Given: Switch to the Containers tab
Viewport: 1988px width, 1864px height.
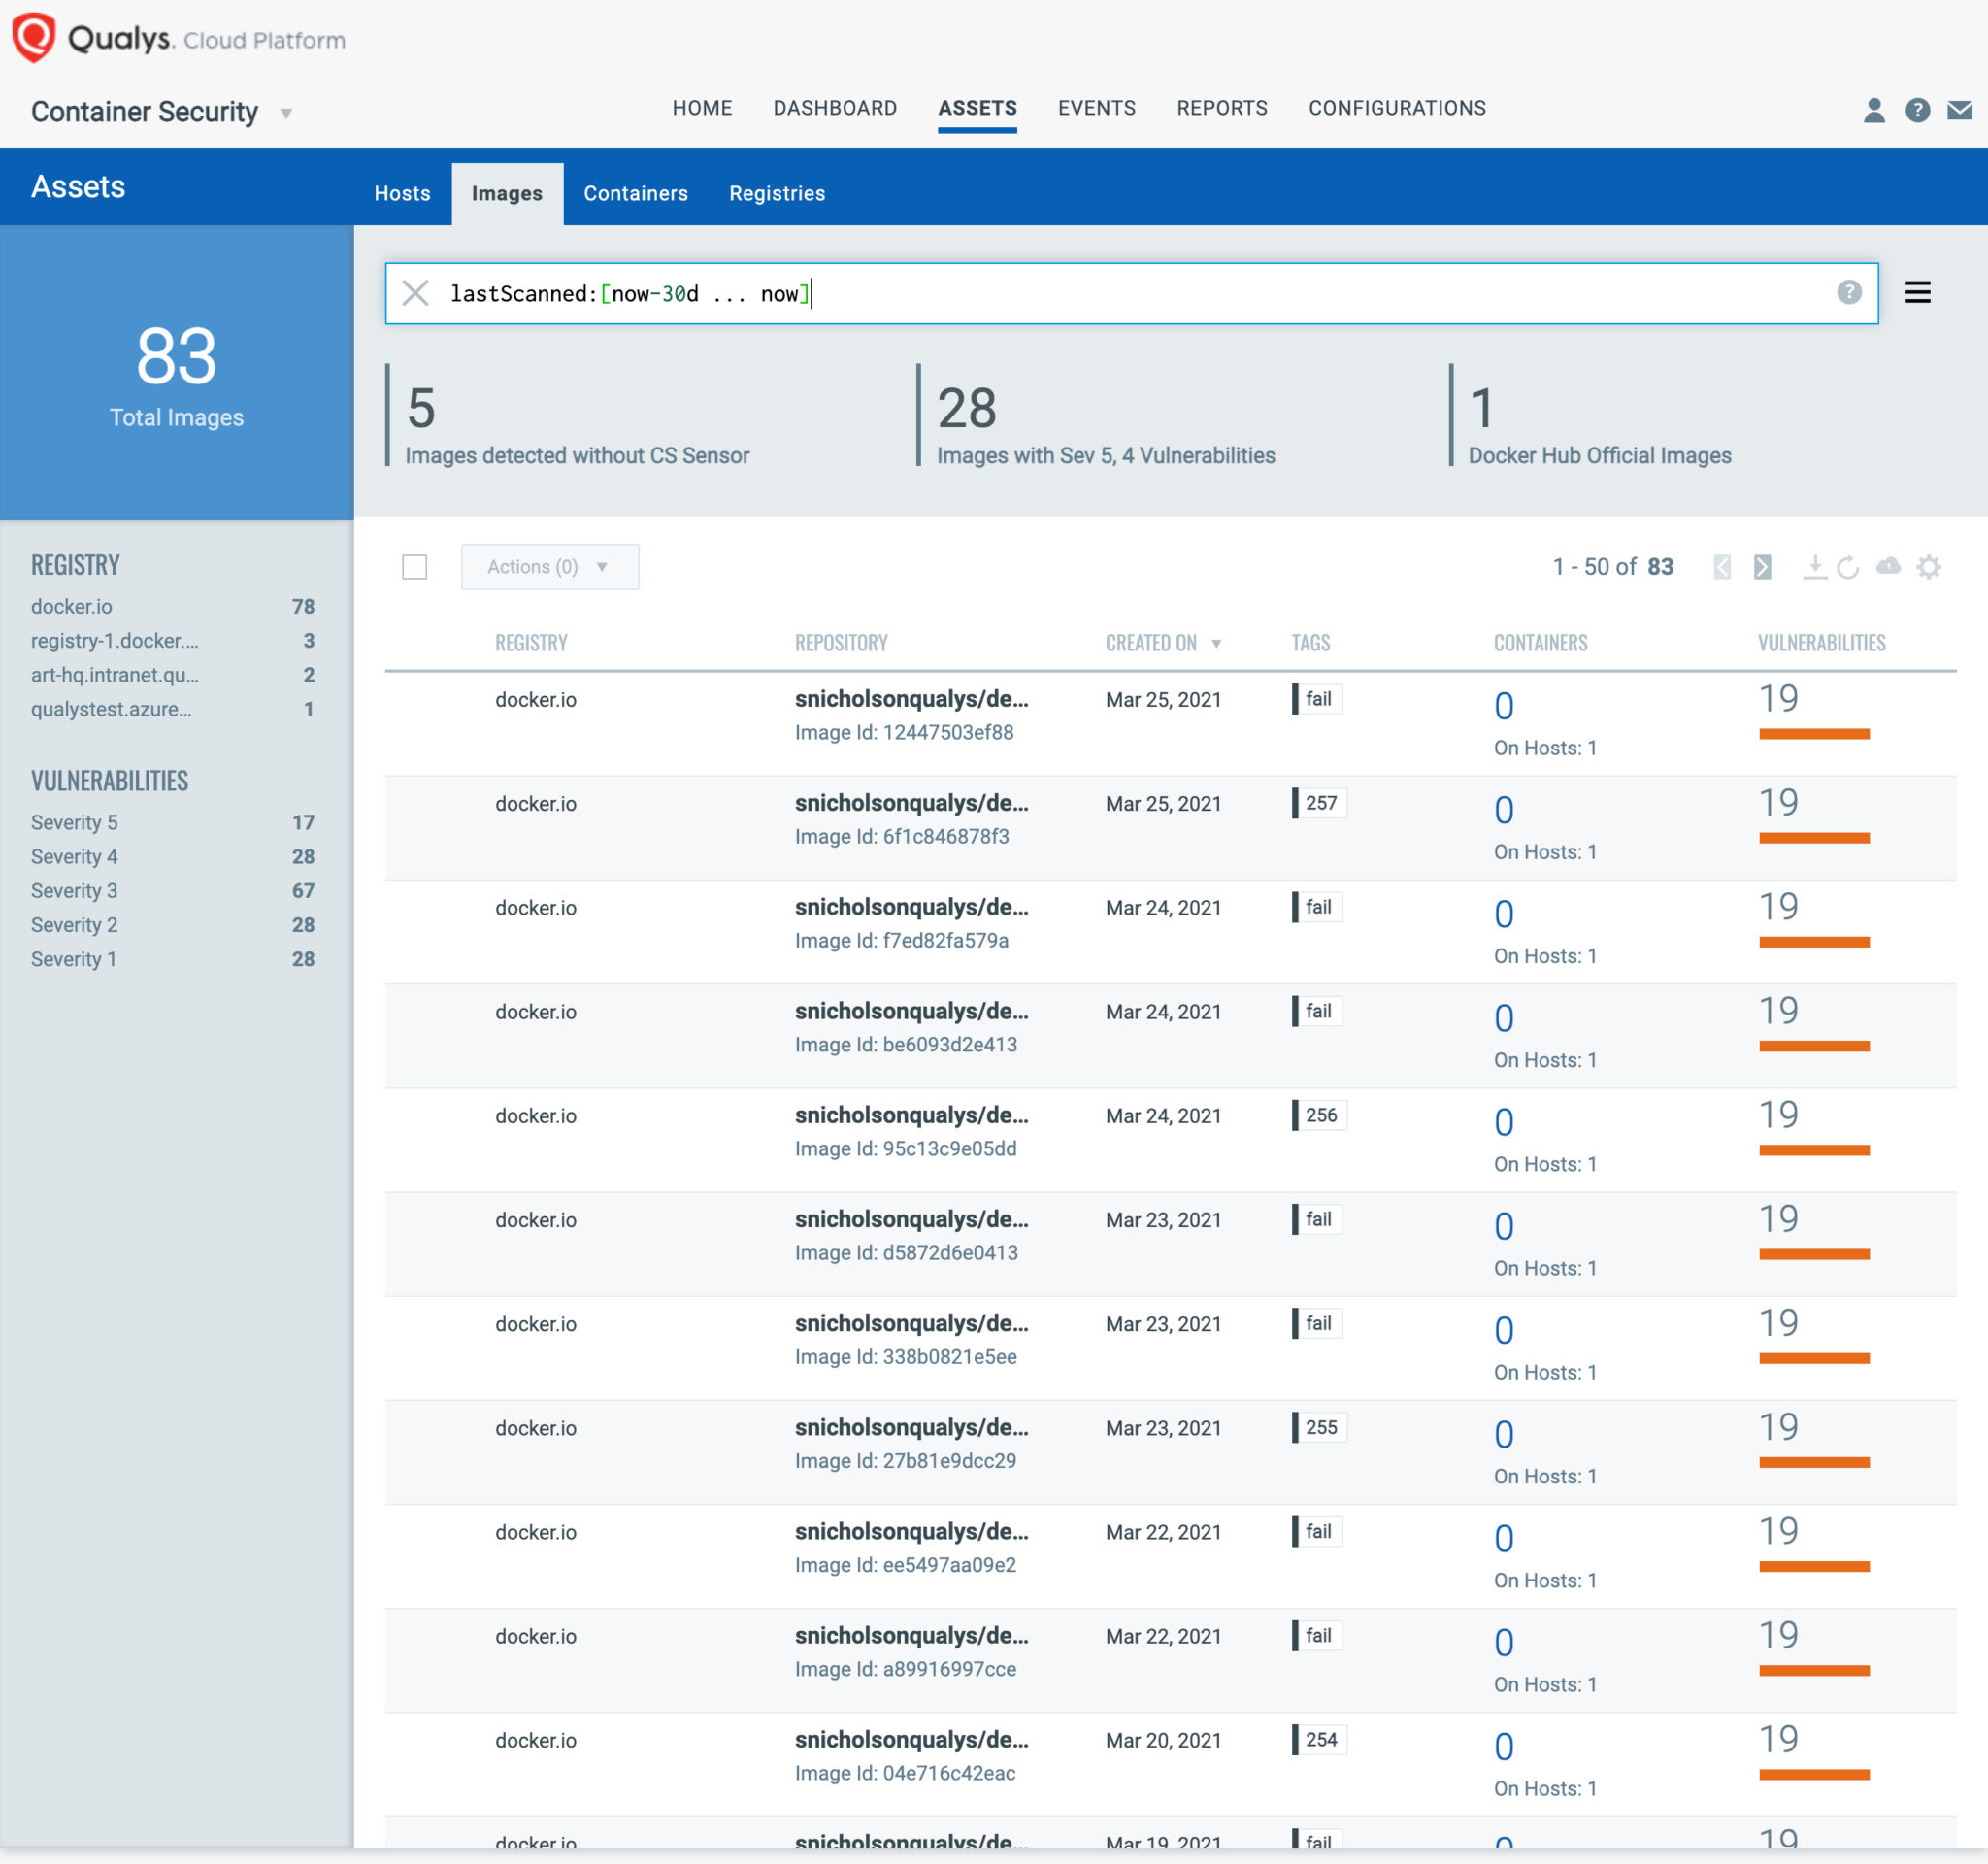Looking at the screenshot, I should click(x=635, y=193).
